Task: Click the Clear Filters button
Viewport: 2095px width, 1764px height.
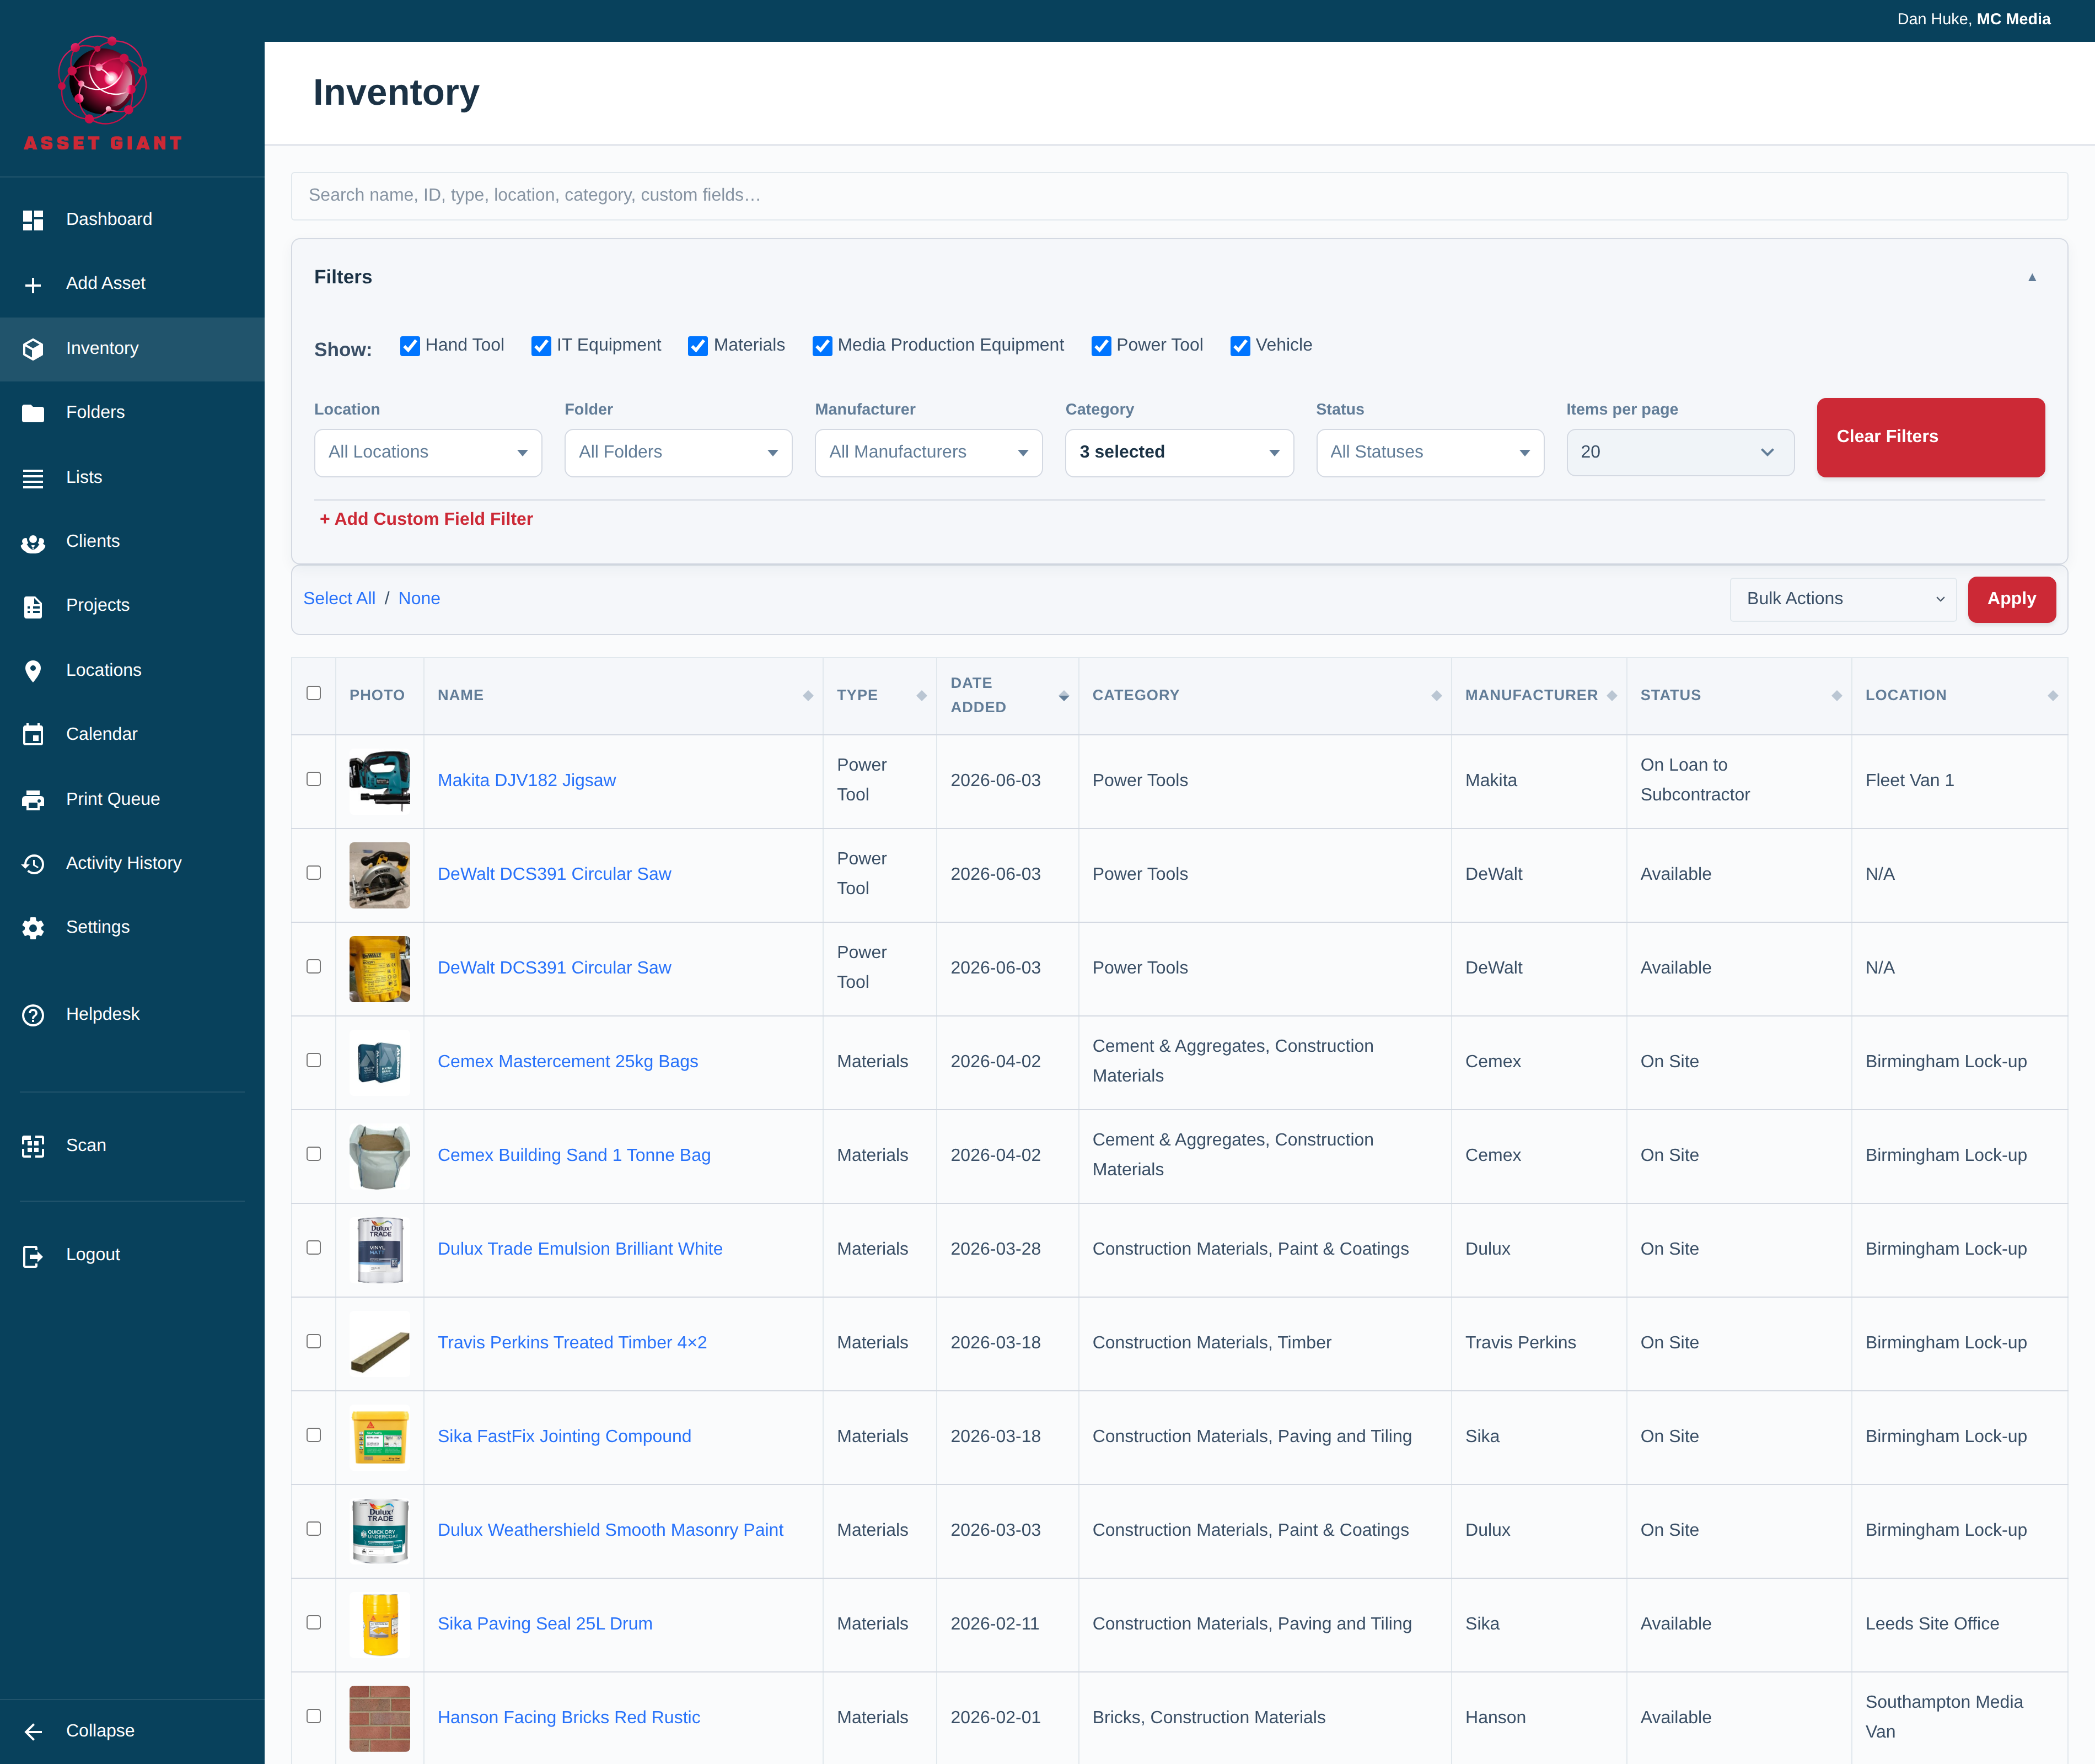Action: tap(1931, 438)
